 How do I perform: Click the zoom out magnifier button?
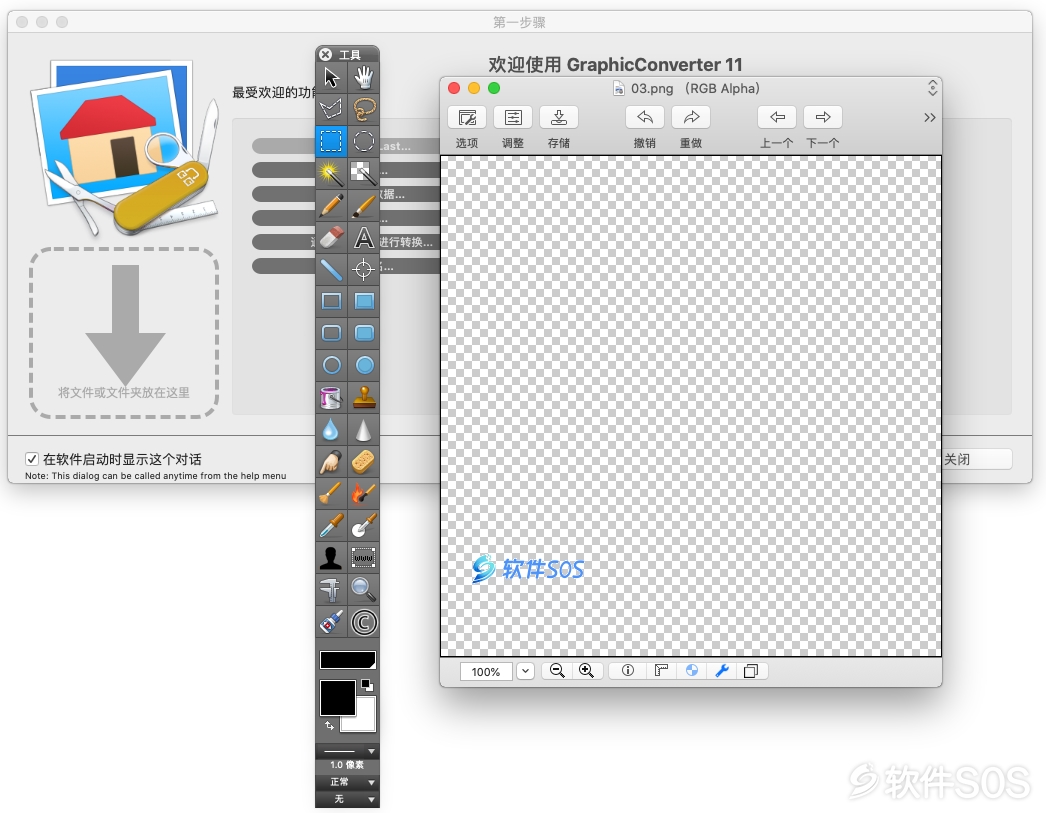[557, 671]
